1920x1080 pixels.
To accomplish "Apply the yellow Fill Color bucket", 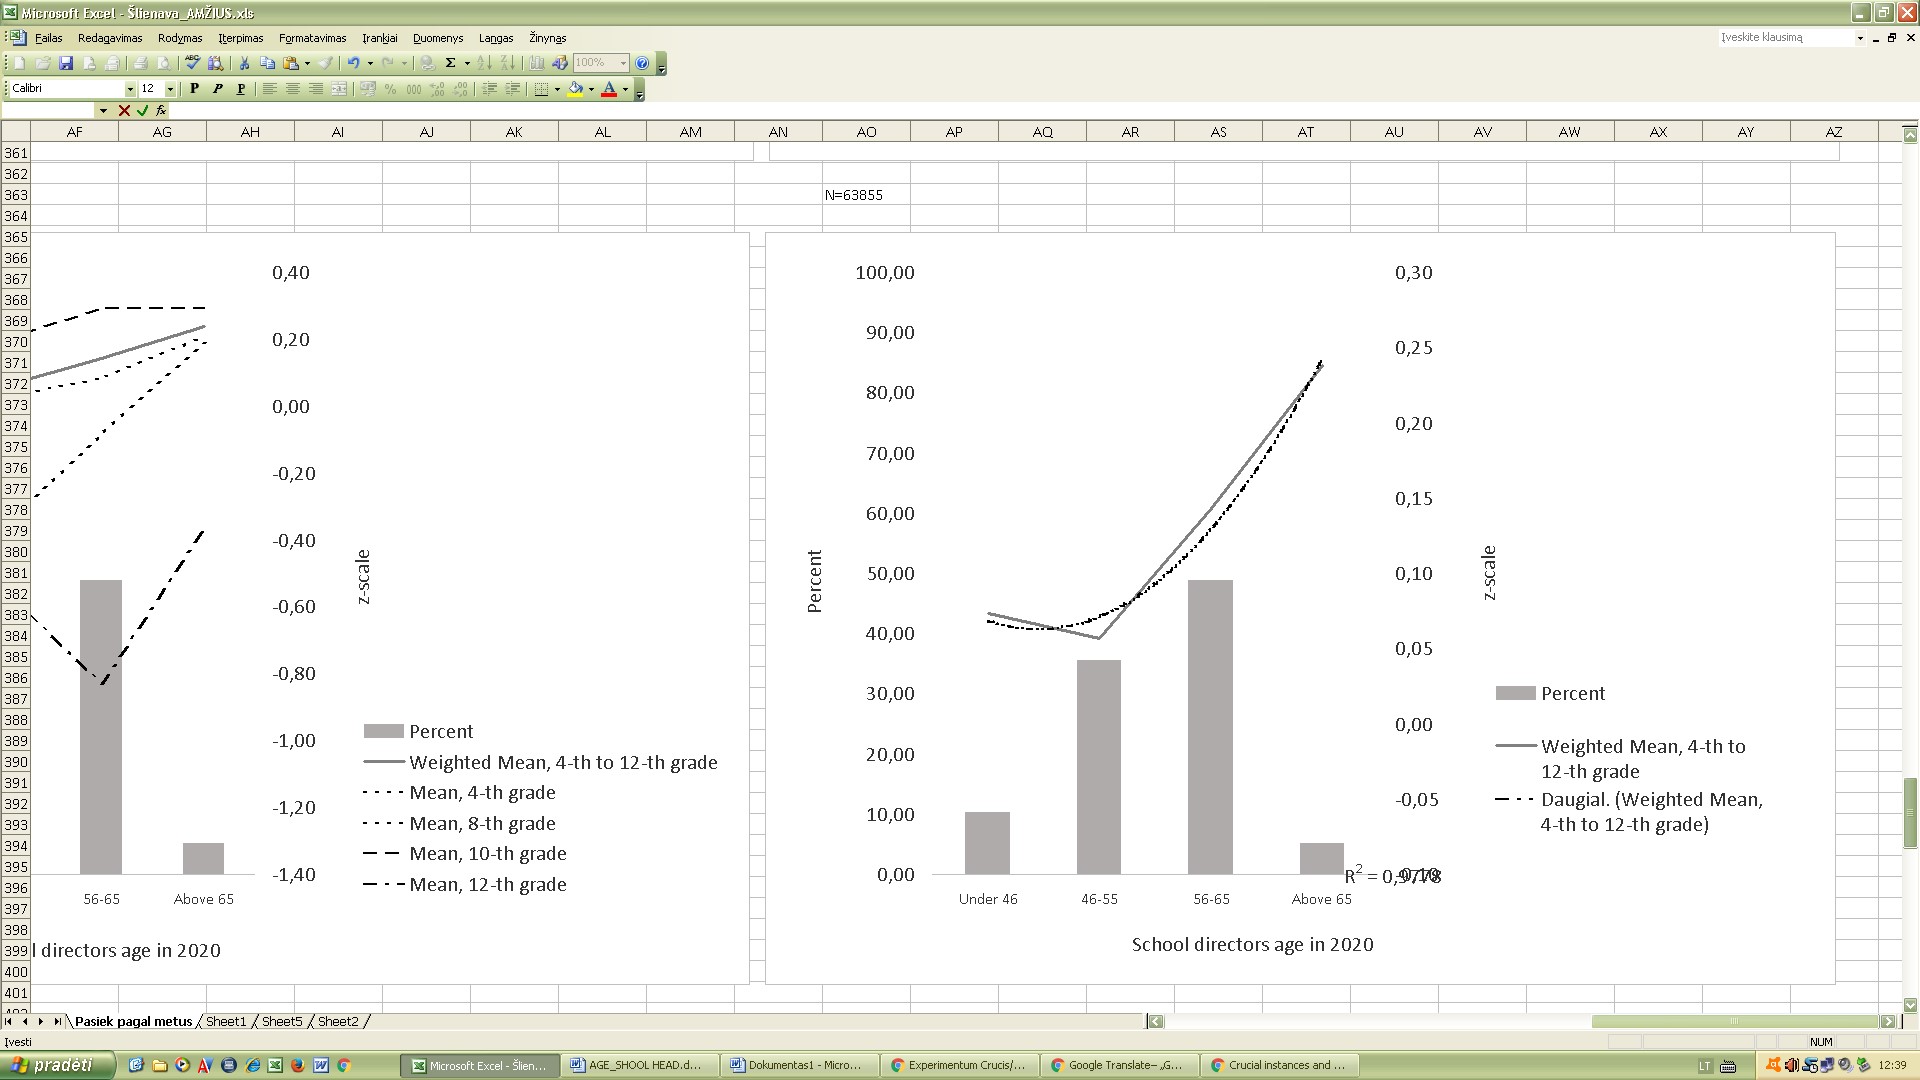I will tap(575, 89).
